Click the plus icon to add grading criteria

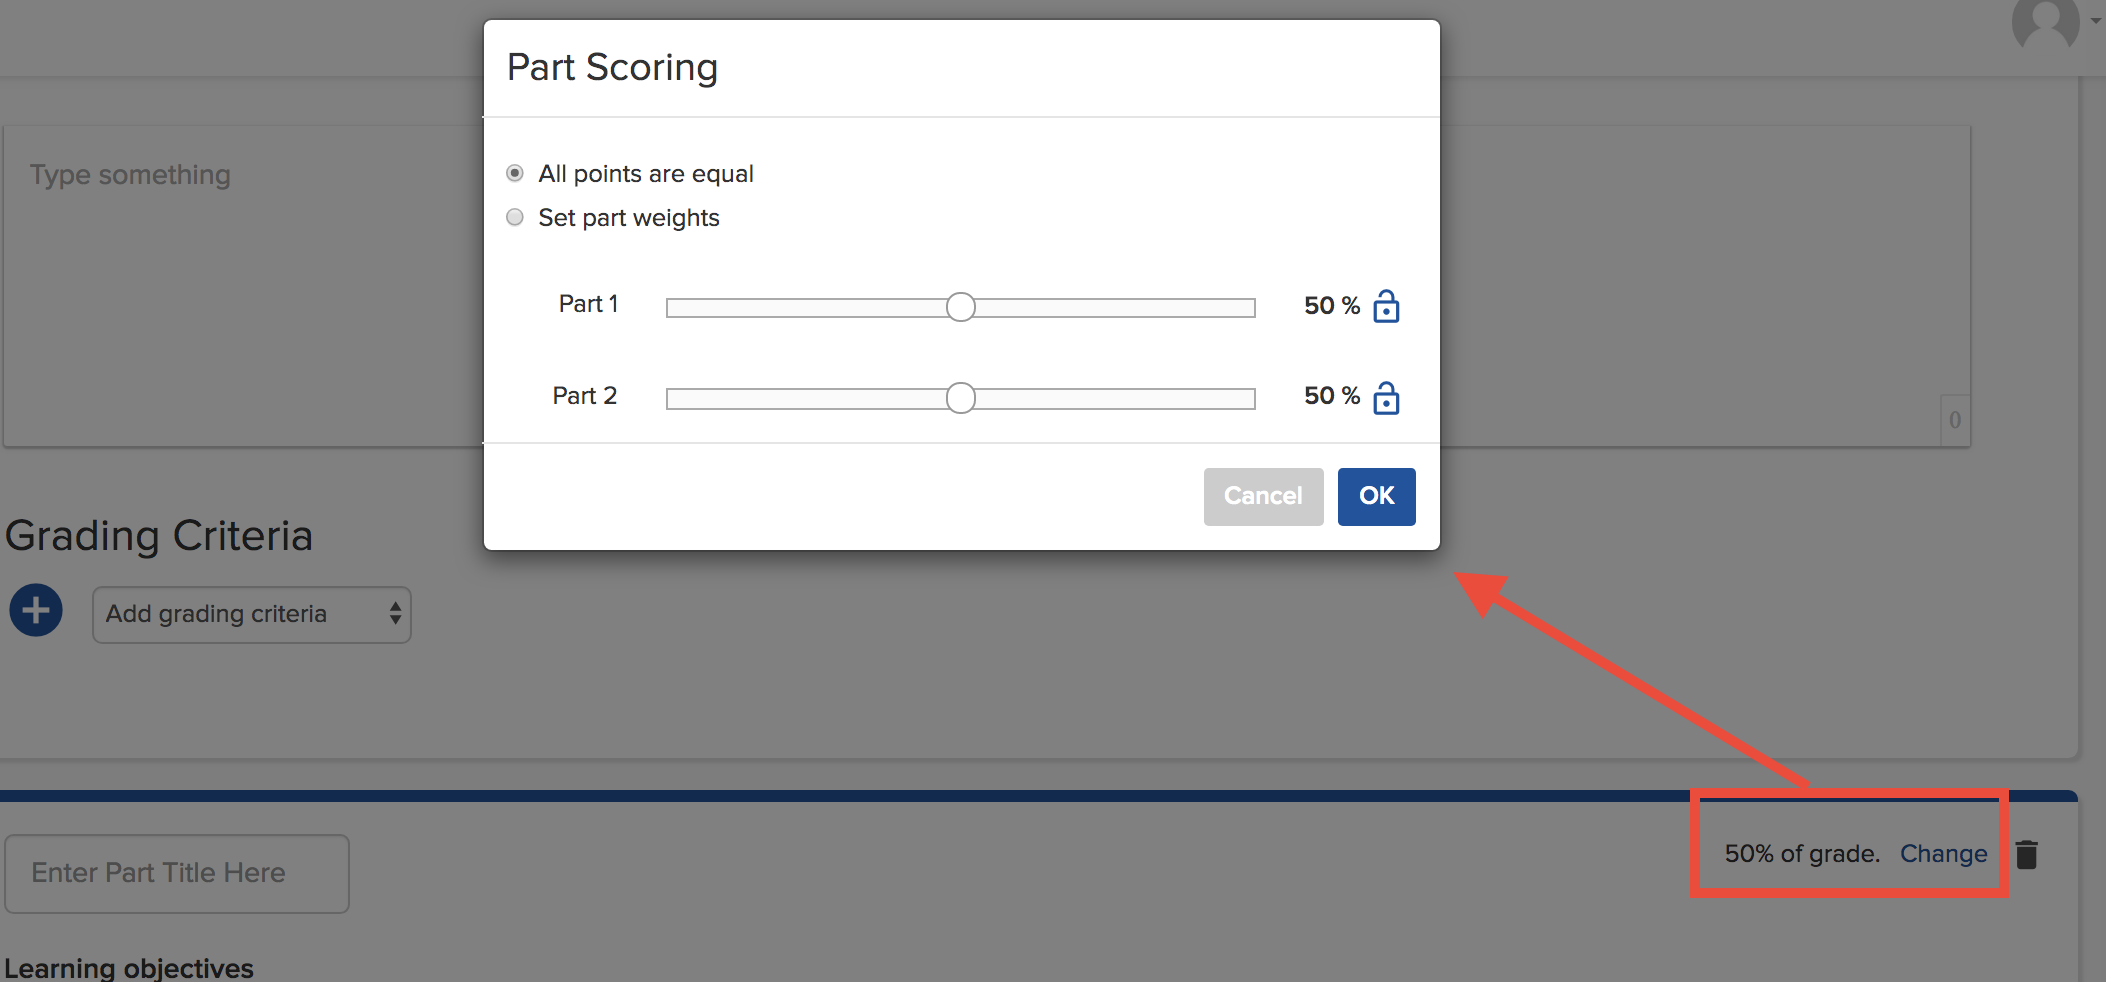35,610
